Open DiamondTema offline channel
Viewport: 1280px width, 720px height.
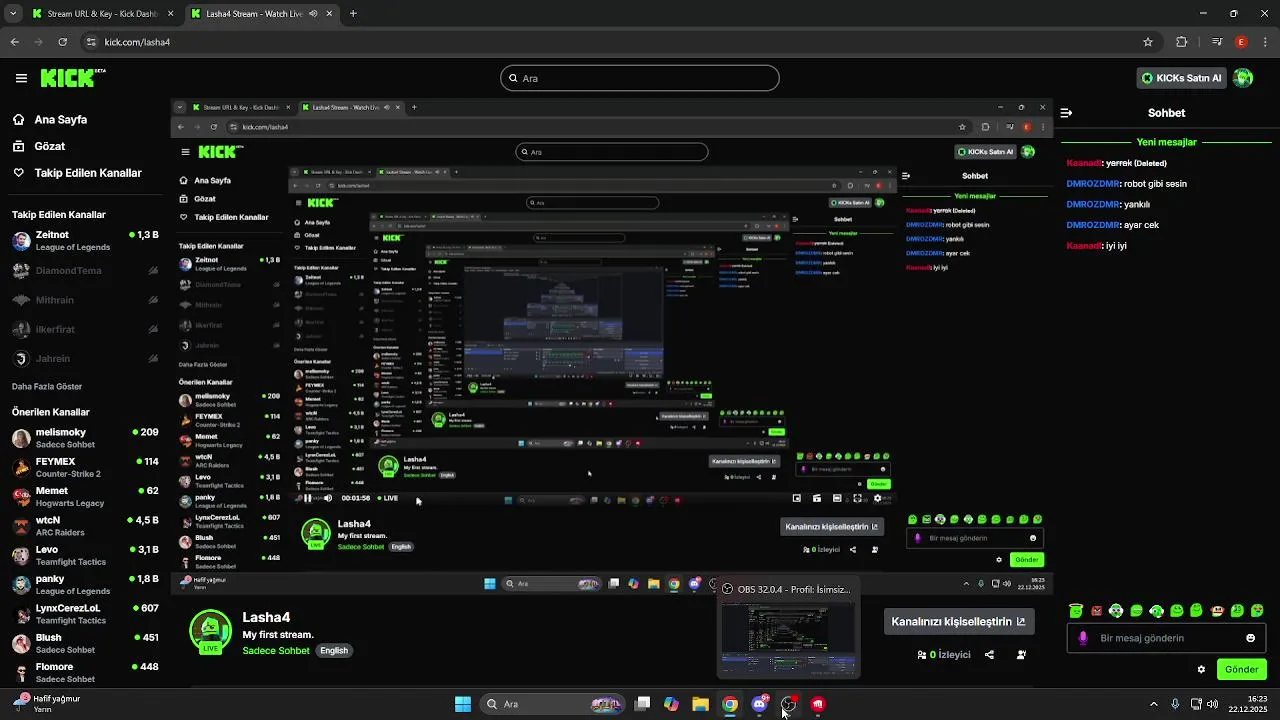click(x=85, y=270)
